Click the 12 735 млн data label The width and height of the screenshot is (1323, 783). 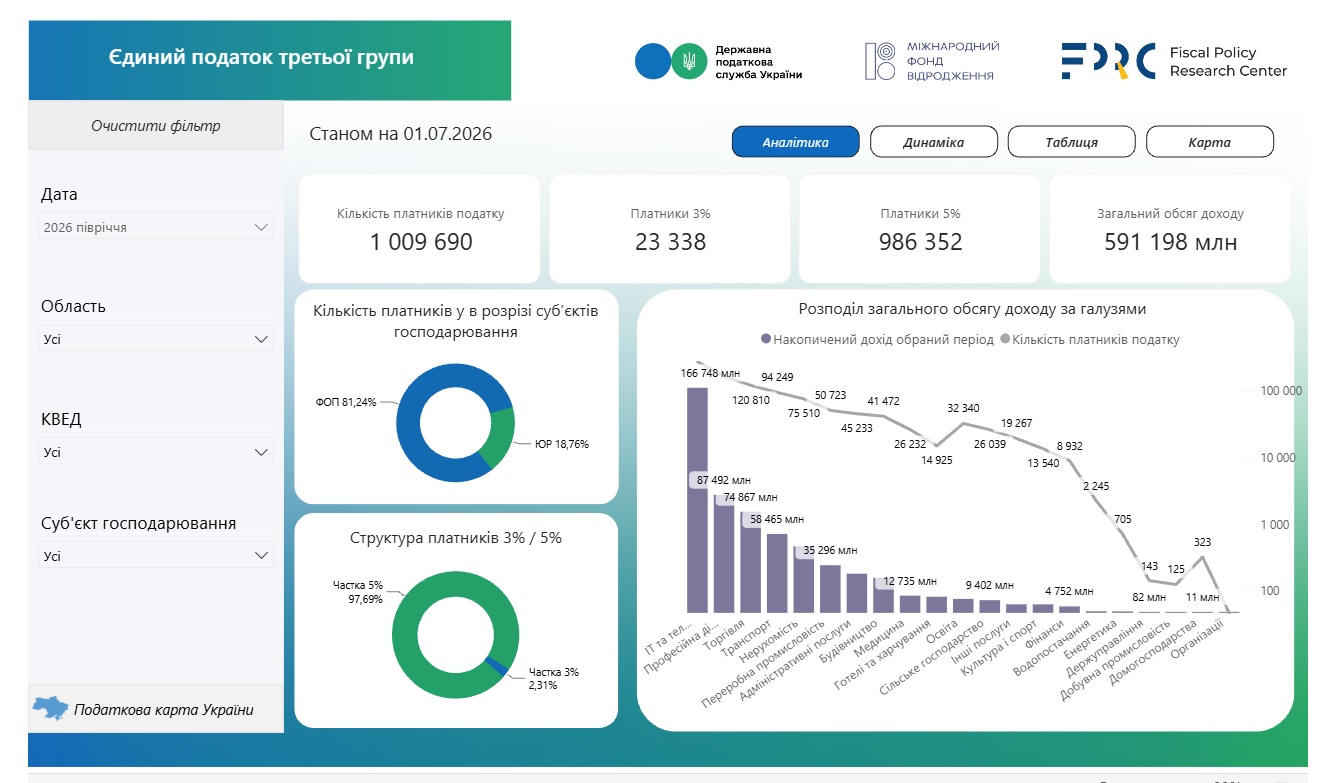coord(910,581)
